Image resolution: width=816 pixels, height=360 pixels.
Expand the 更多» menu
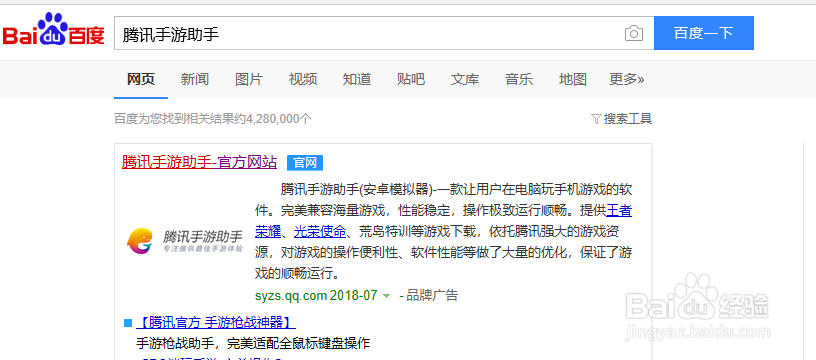click(x=627, y=79)
